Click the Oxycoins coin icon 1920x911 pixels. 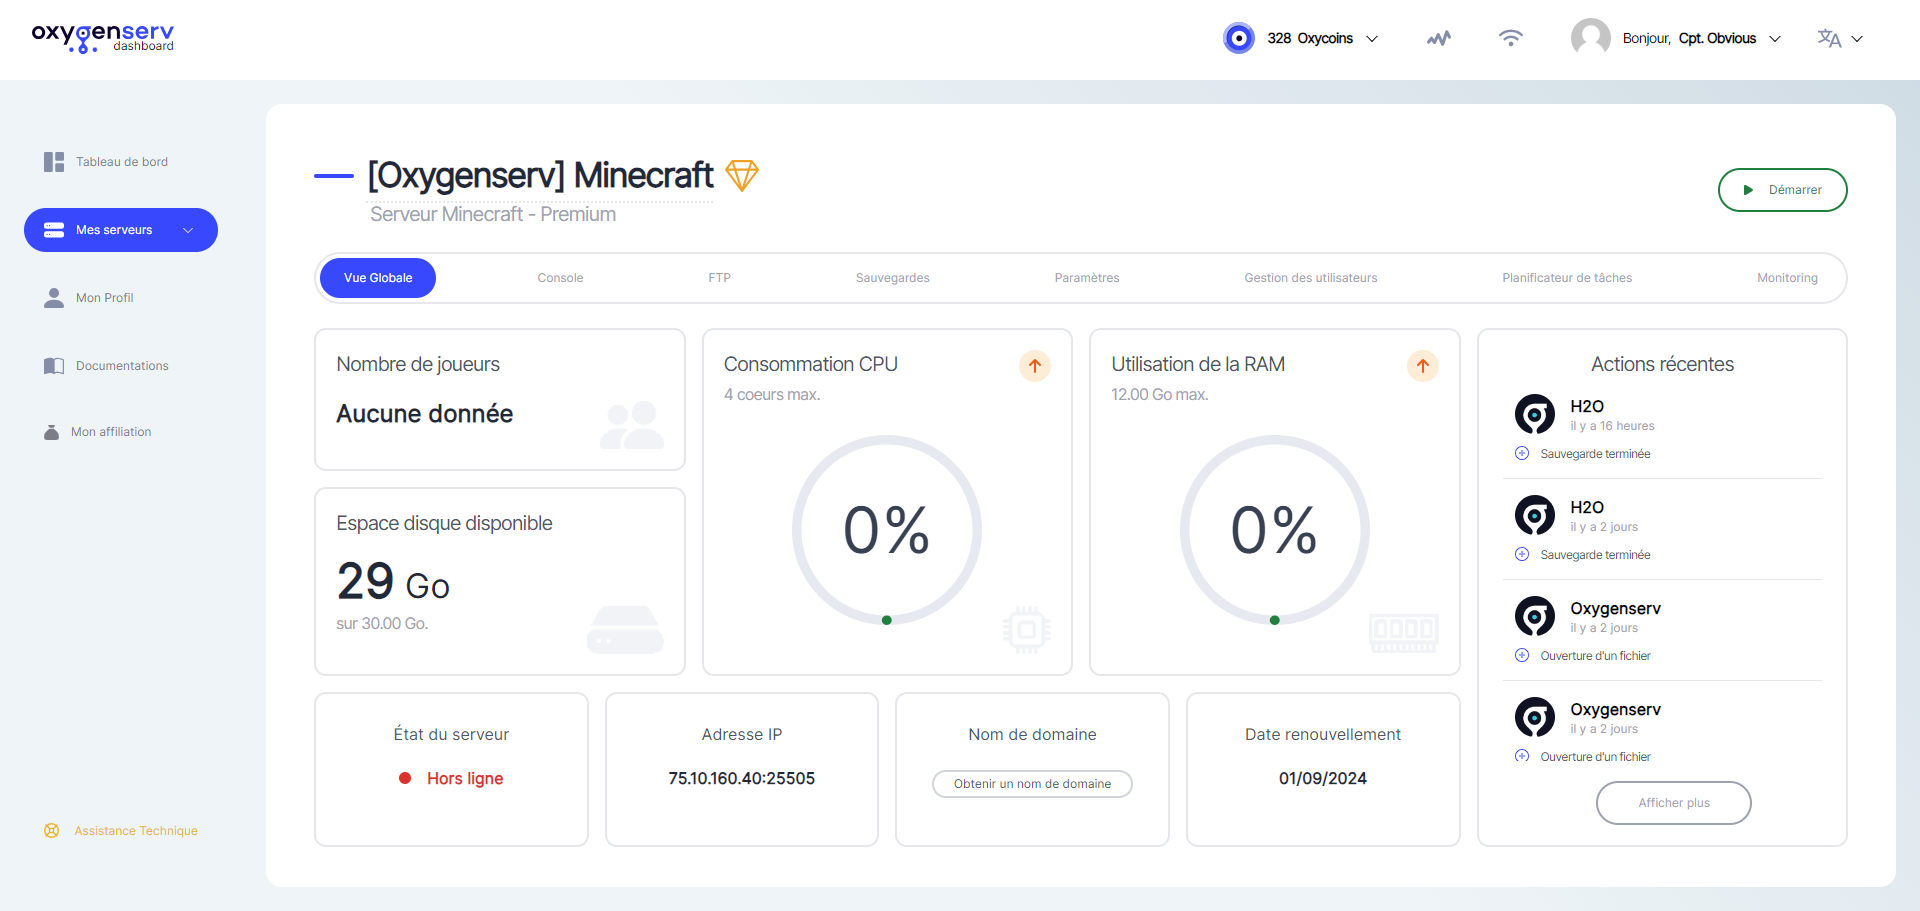pos(1239,38)
